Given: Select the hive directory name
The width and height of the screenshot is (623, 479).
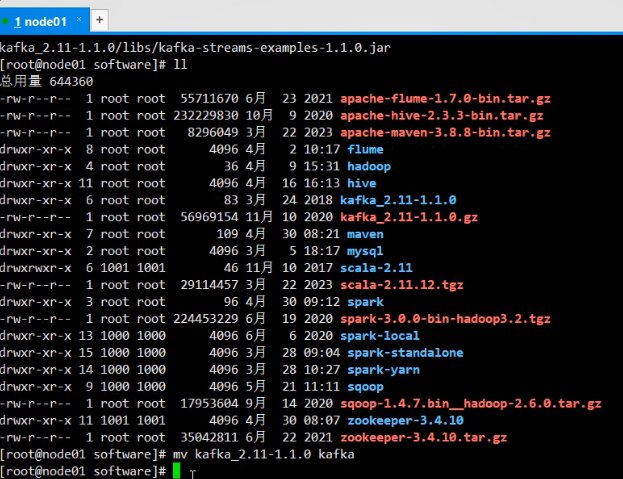Looking at the screenshot, I should click(x=362, y=183).
